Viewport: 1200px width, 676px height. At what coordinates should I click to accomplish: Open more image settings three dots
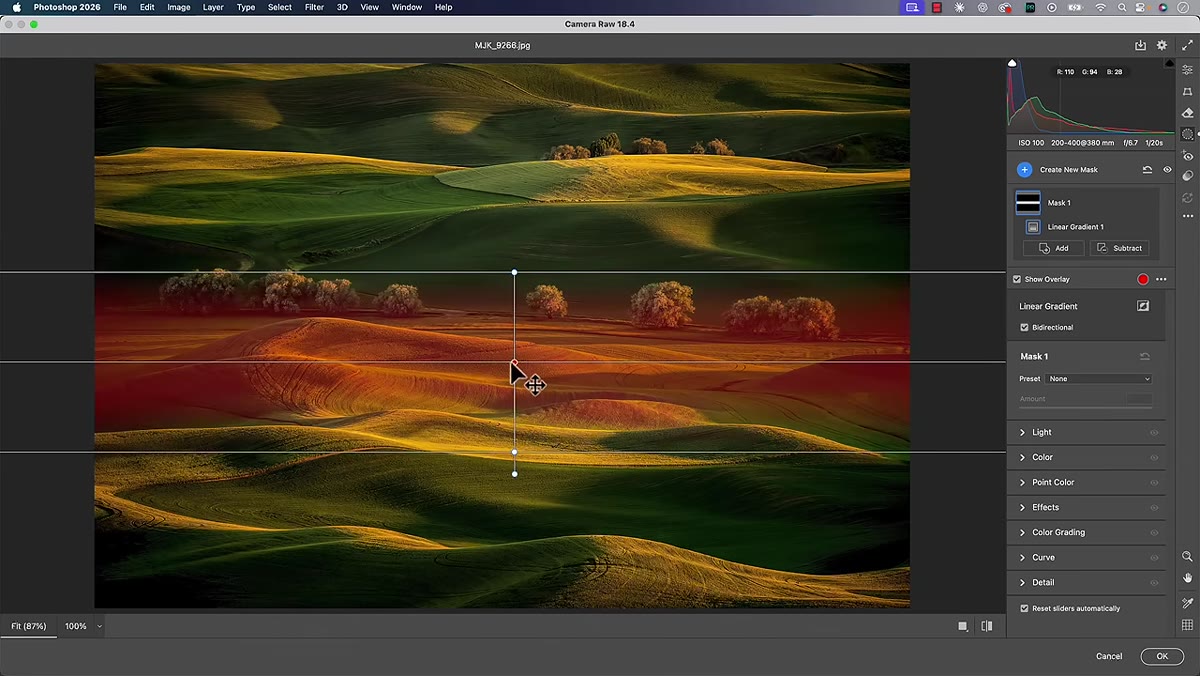tap(1187, 216)
